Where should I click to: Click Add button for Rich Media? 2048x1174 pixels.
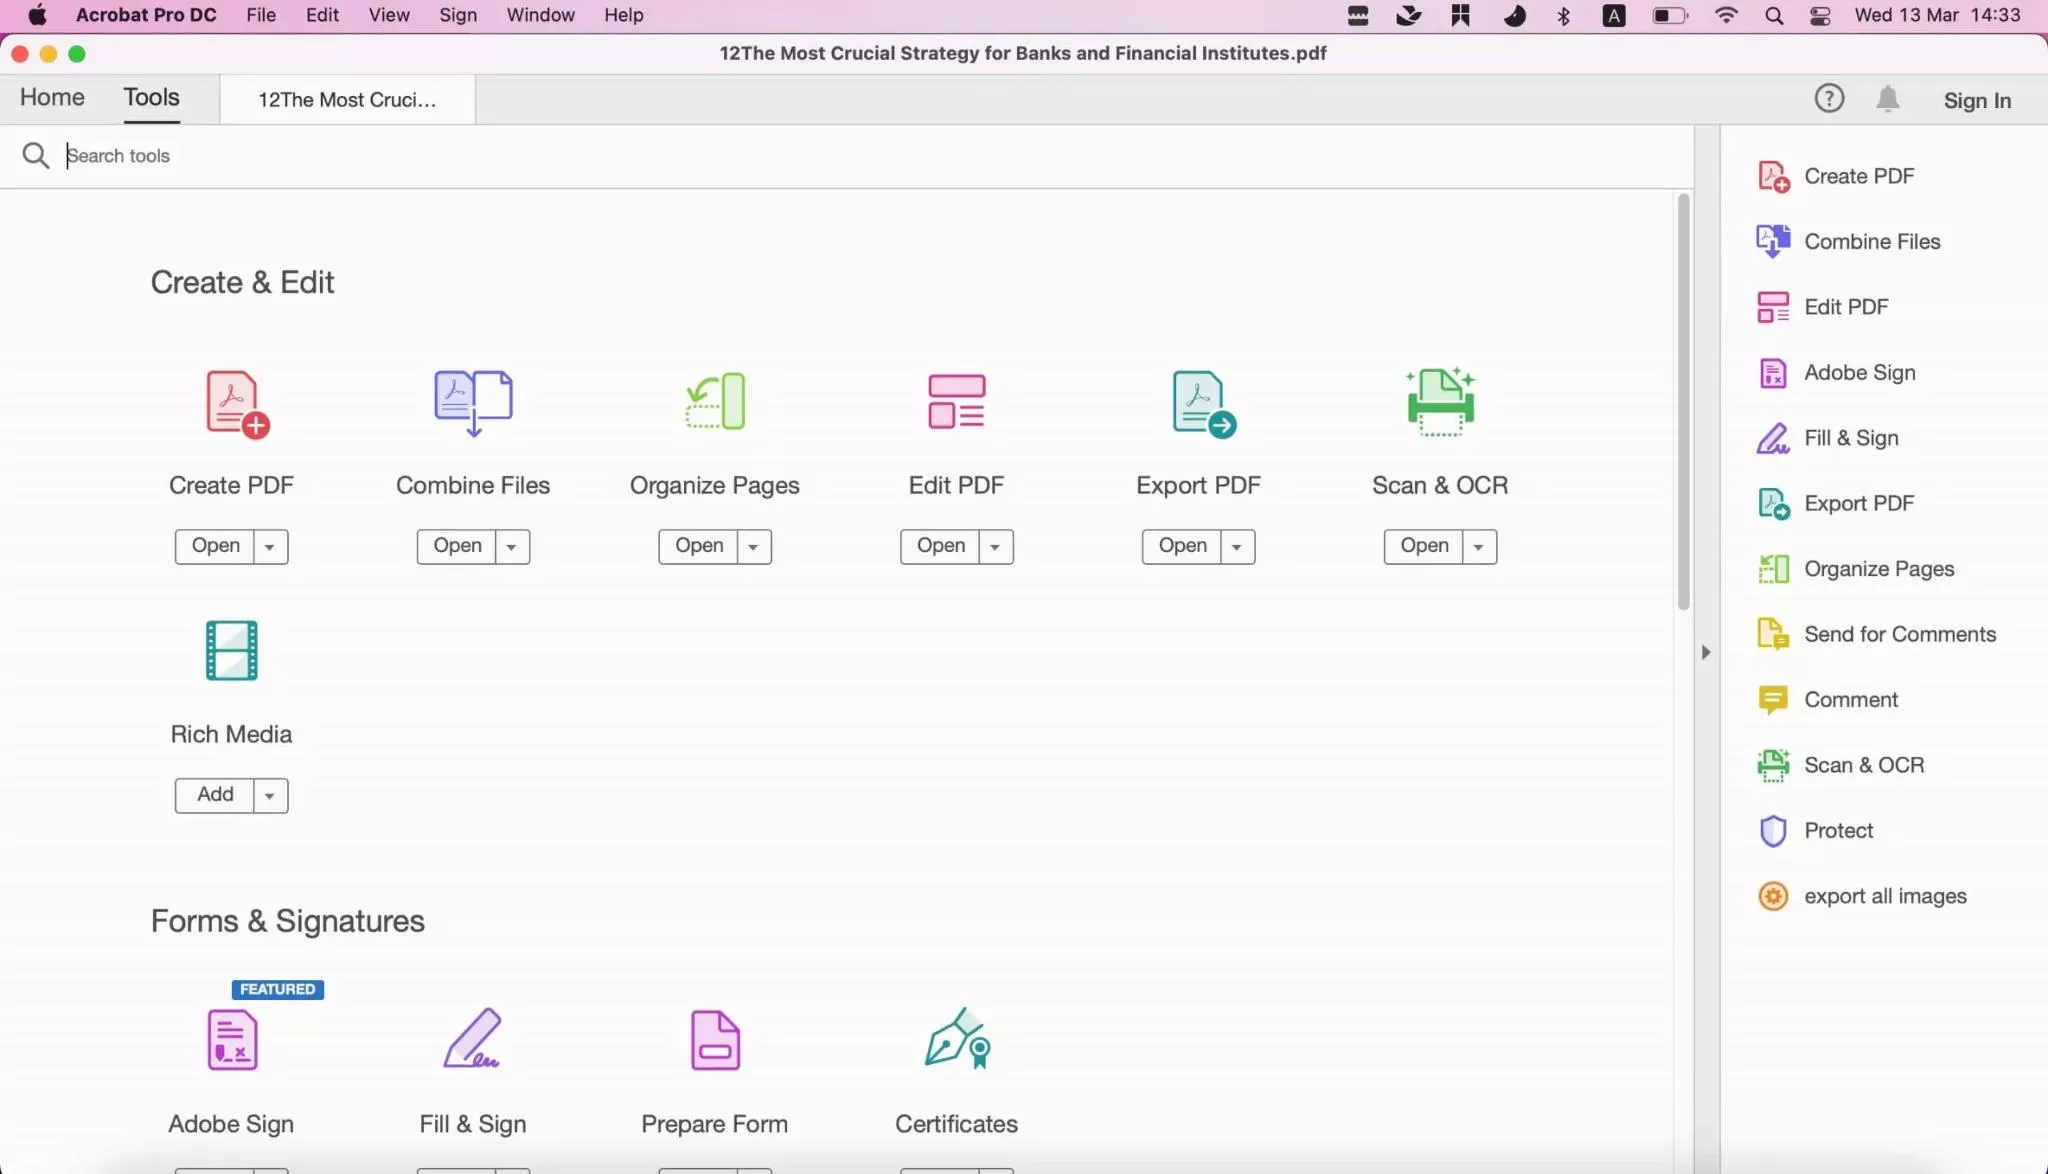(x=215, y=794)
